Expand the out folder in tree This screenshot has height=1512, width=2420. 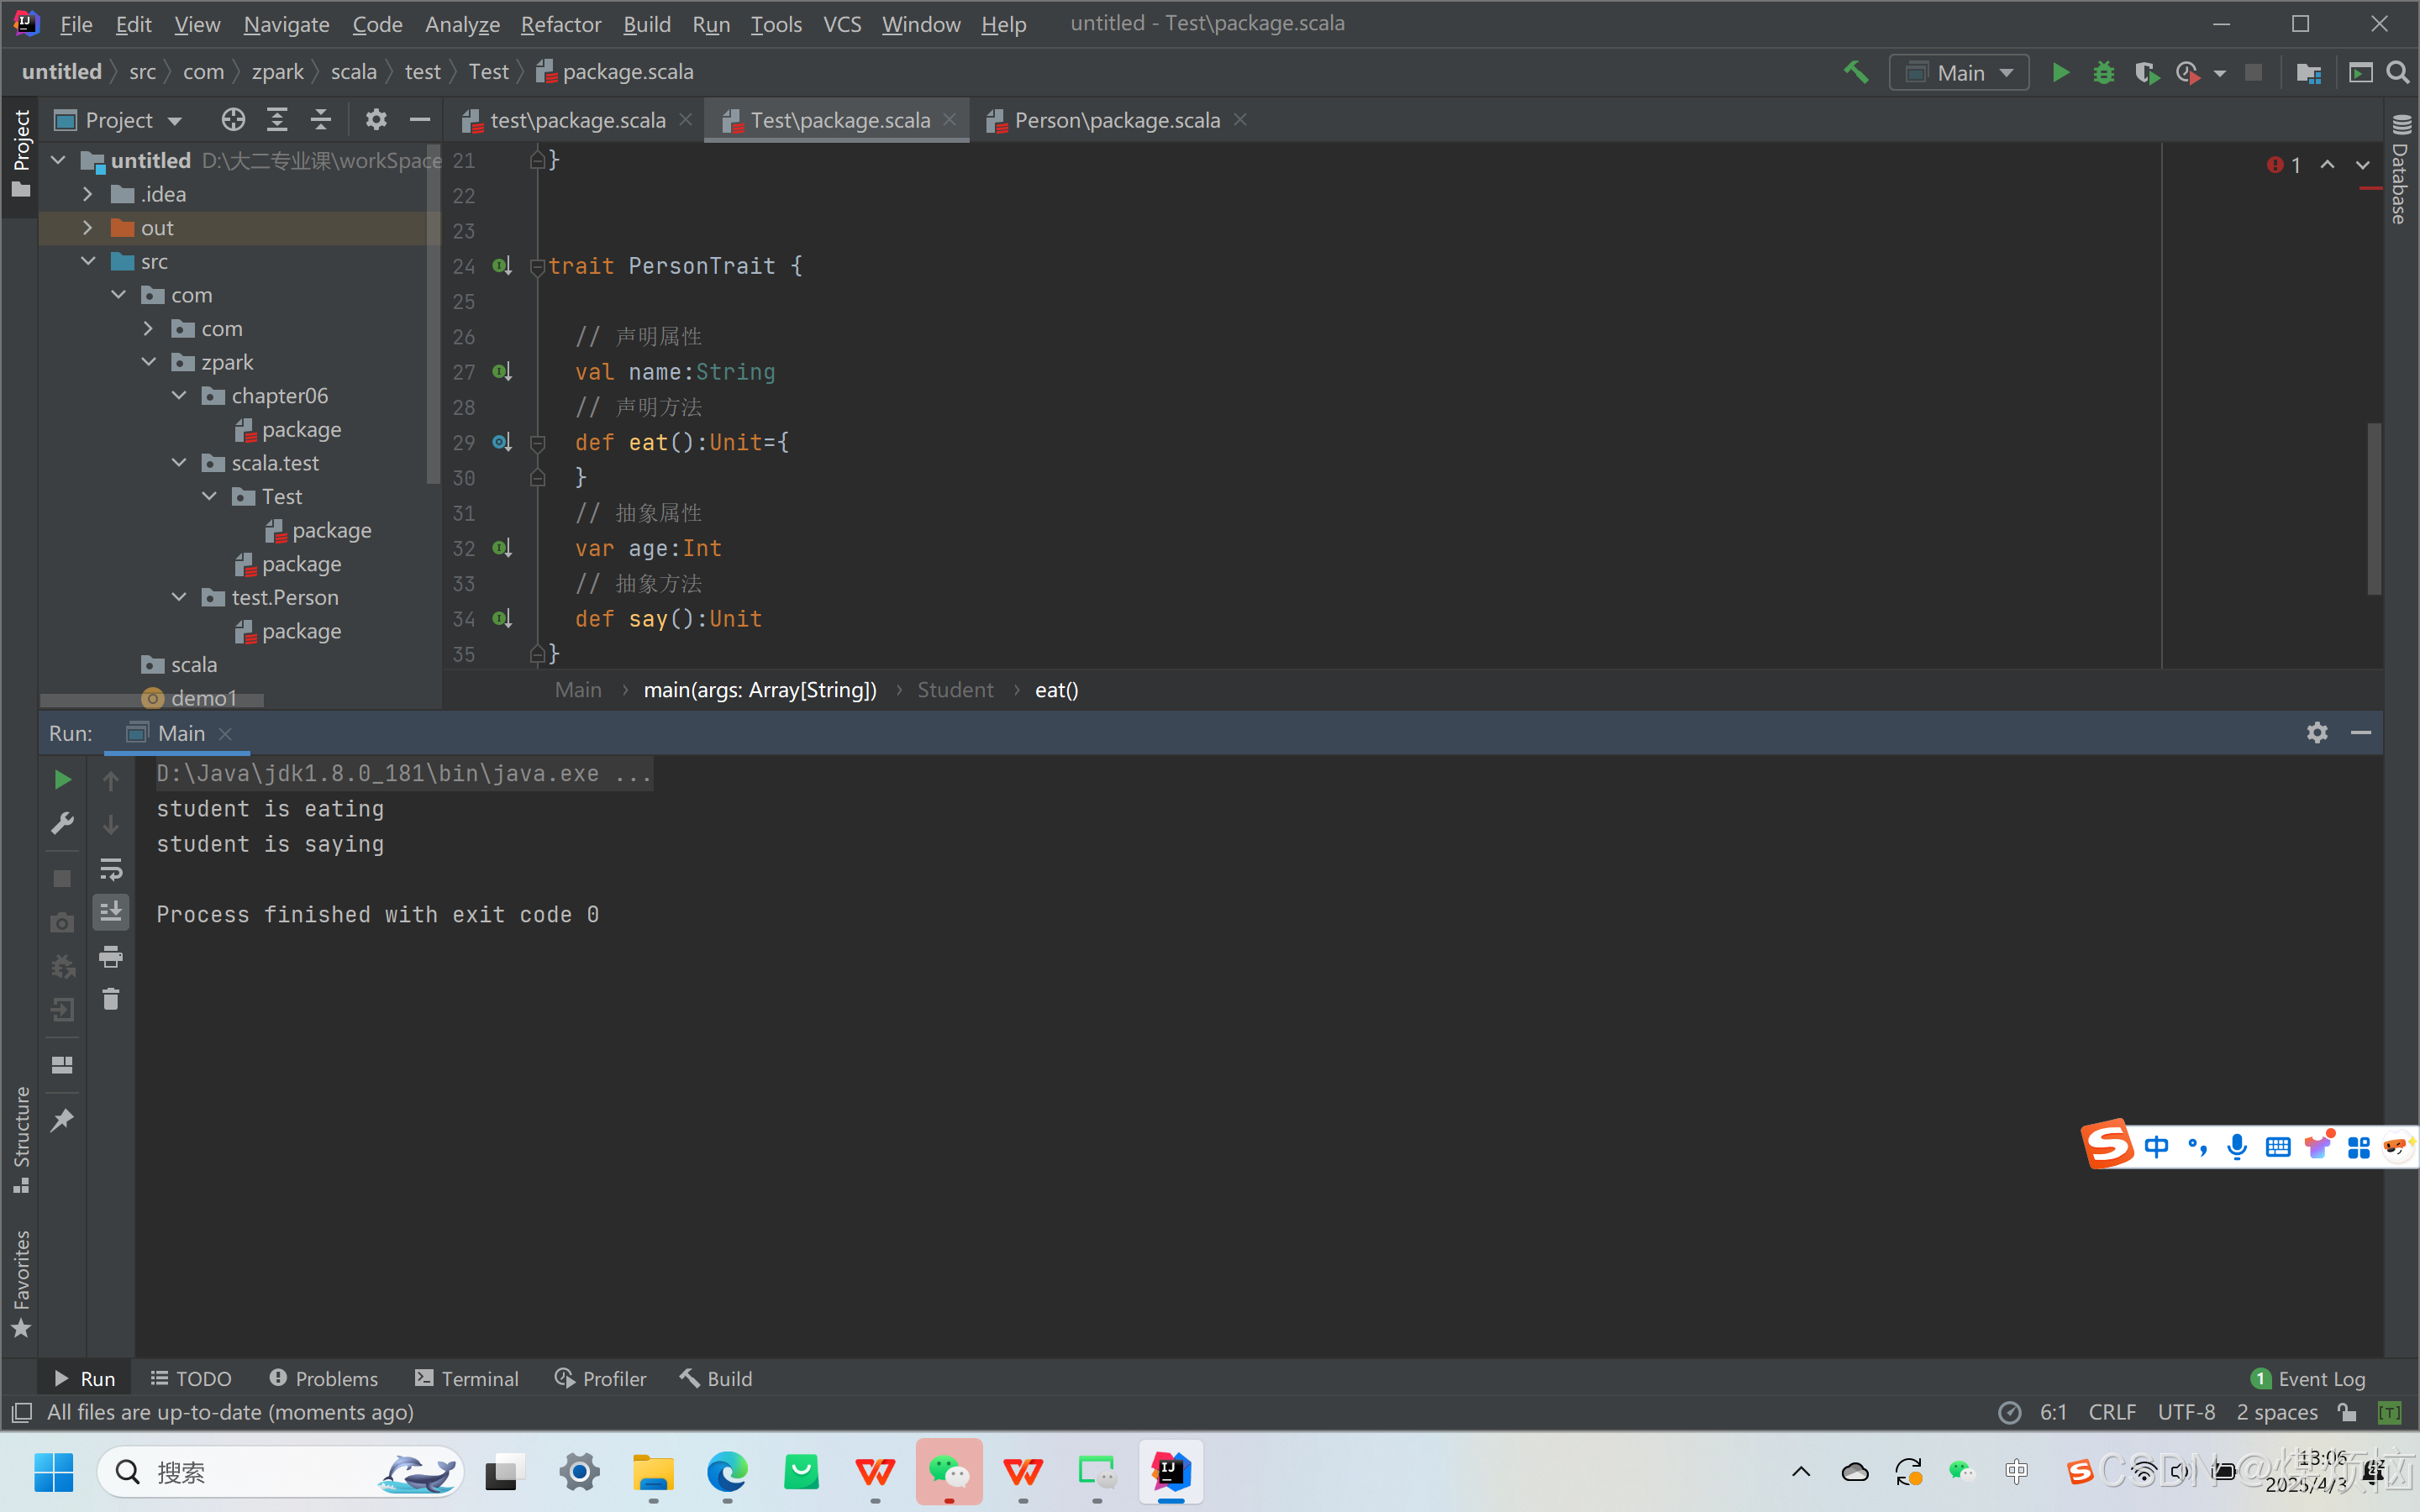coord(88,228)
